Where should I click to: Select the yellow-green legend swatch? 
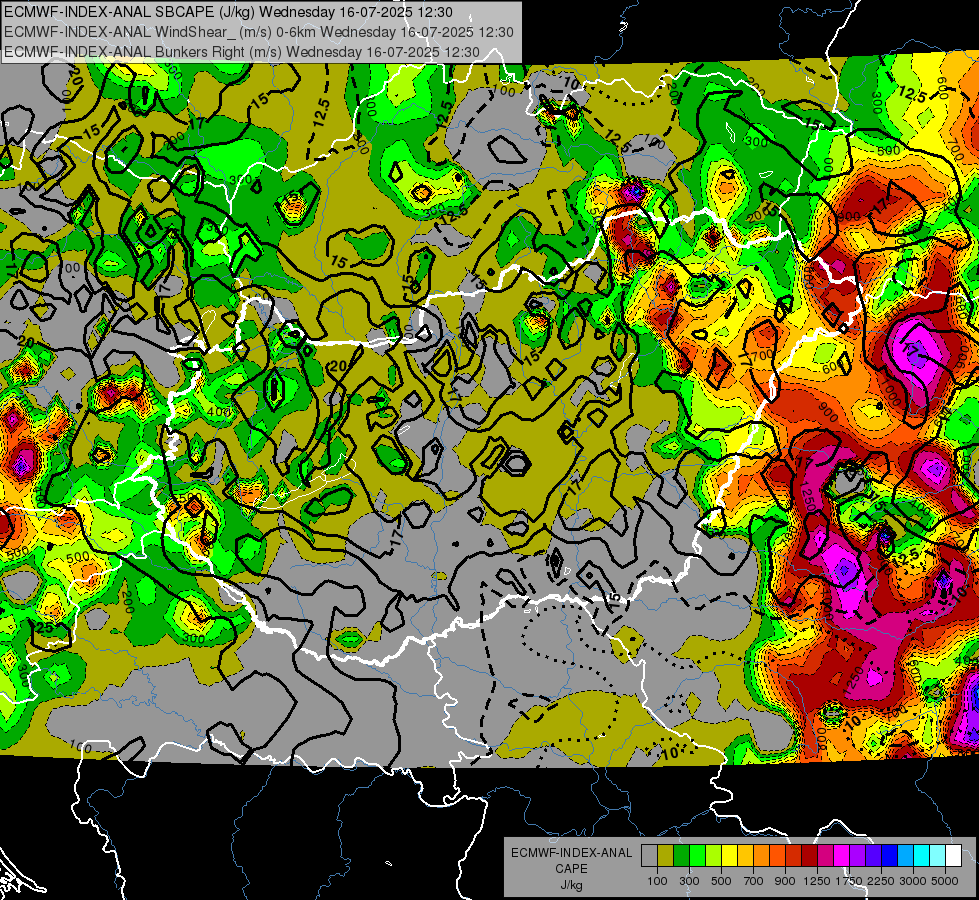pyautogui.click(x=714, y=856)
